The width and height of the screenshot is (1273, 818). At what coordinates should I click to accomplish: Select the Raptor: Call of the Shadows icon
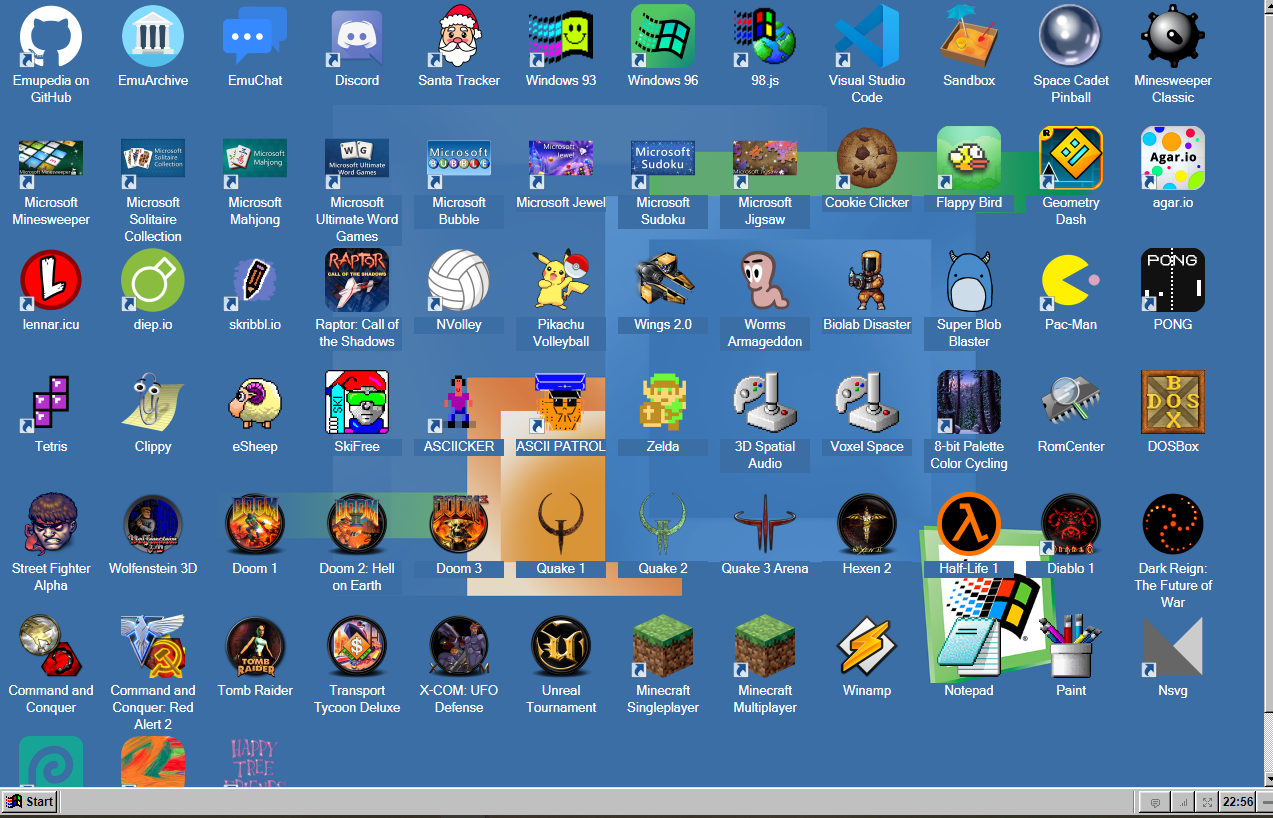pyautogui.click(x=357, y=280)
